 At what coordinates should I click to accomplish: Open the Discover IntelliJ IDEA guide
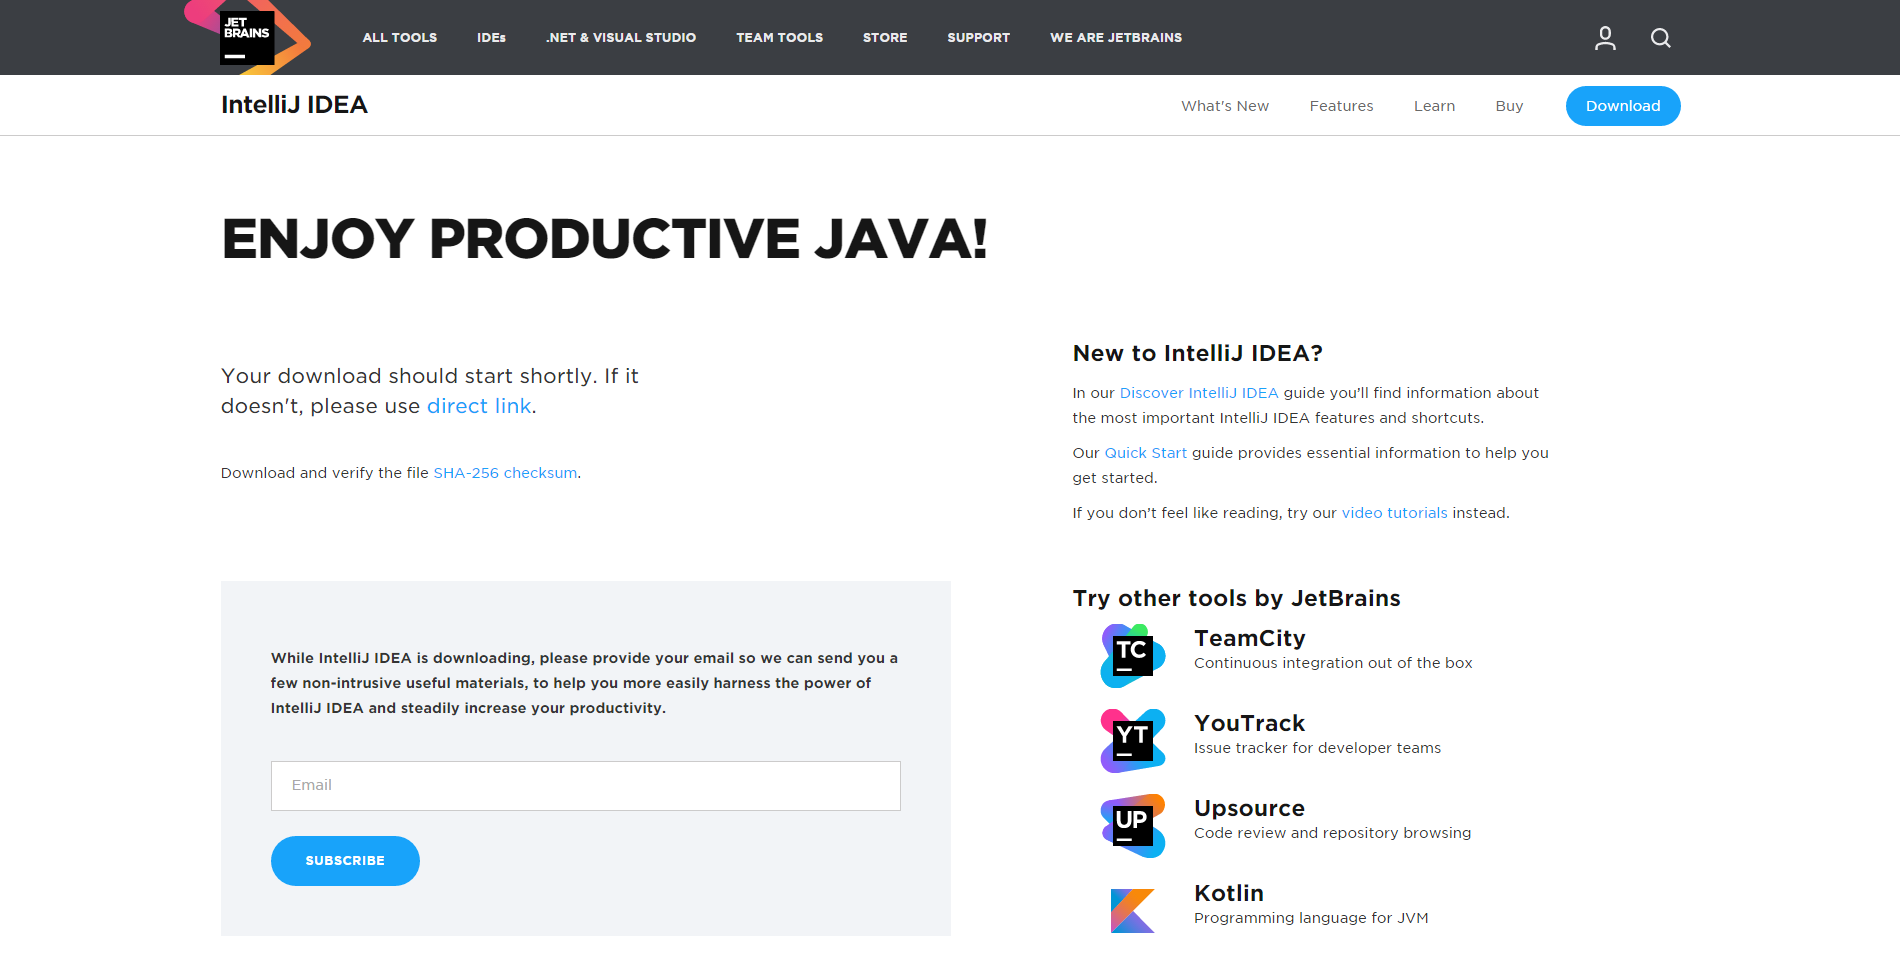(x=1199, y=393)
